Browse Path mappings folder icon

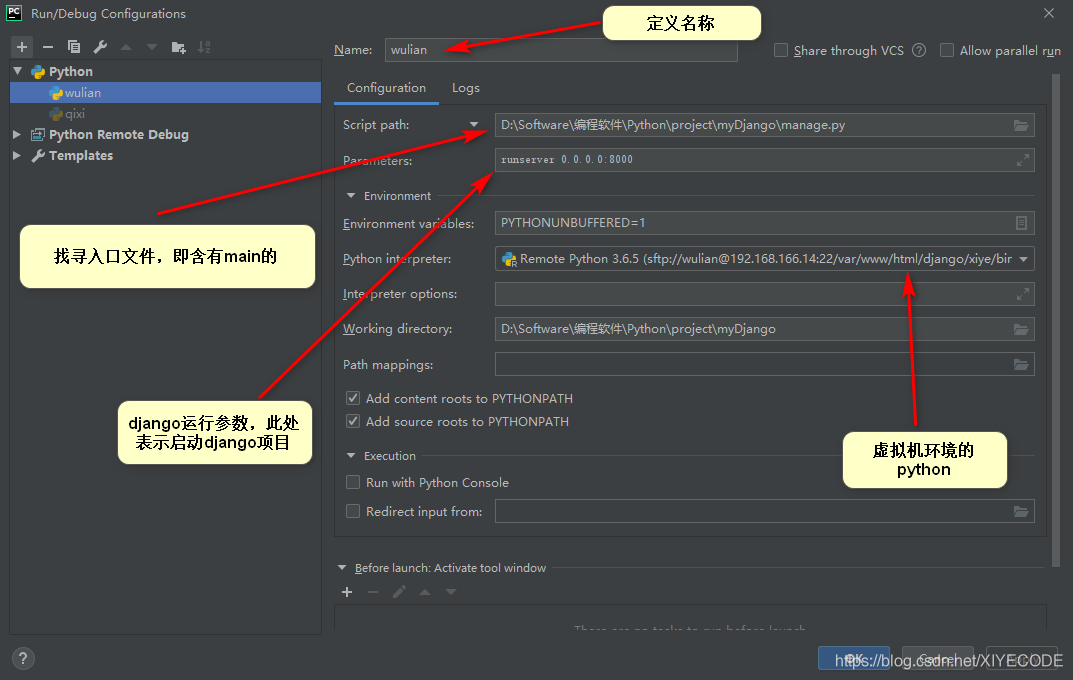[x=1021, y=365]
